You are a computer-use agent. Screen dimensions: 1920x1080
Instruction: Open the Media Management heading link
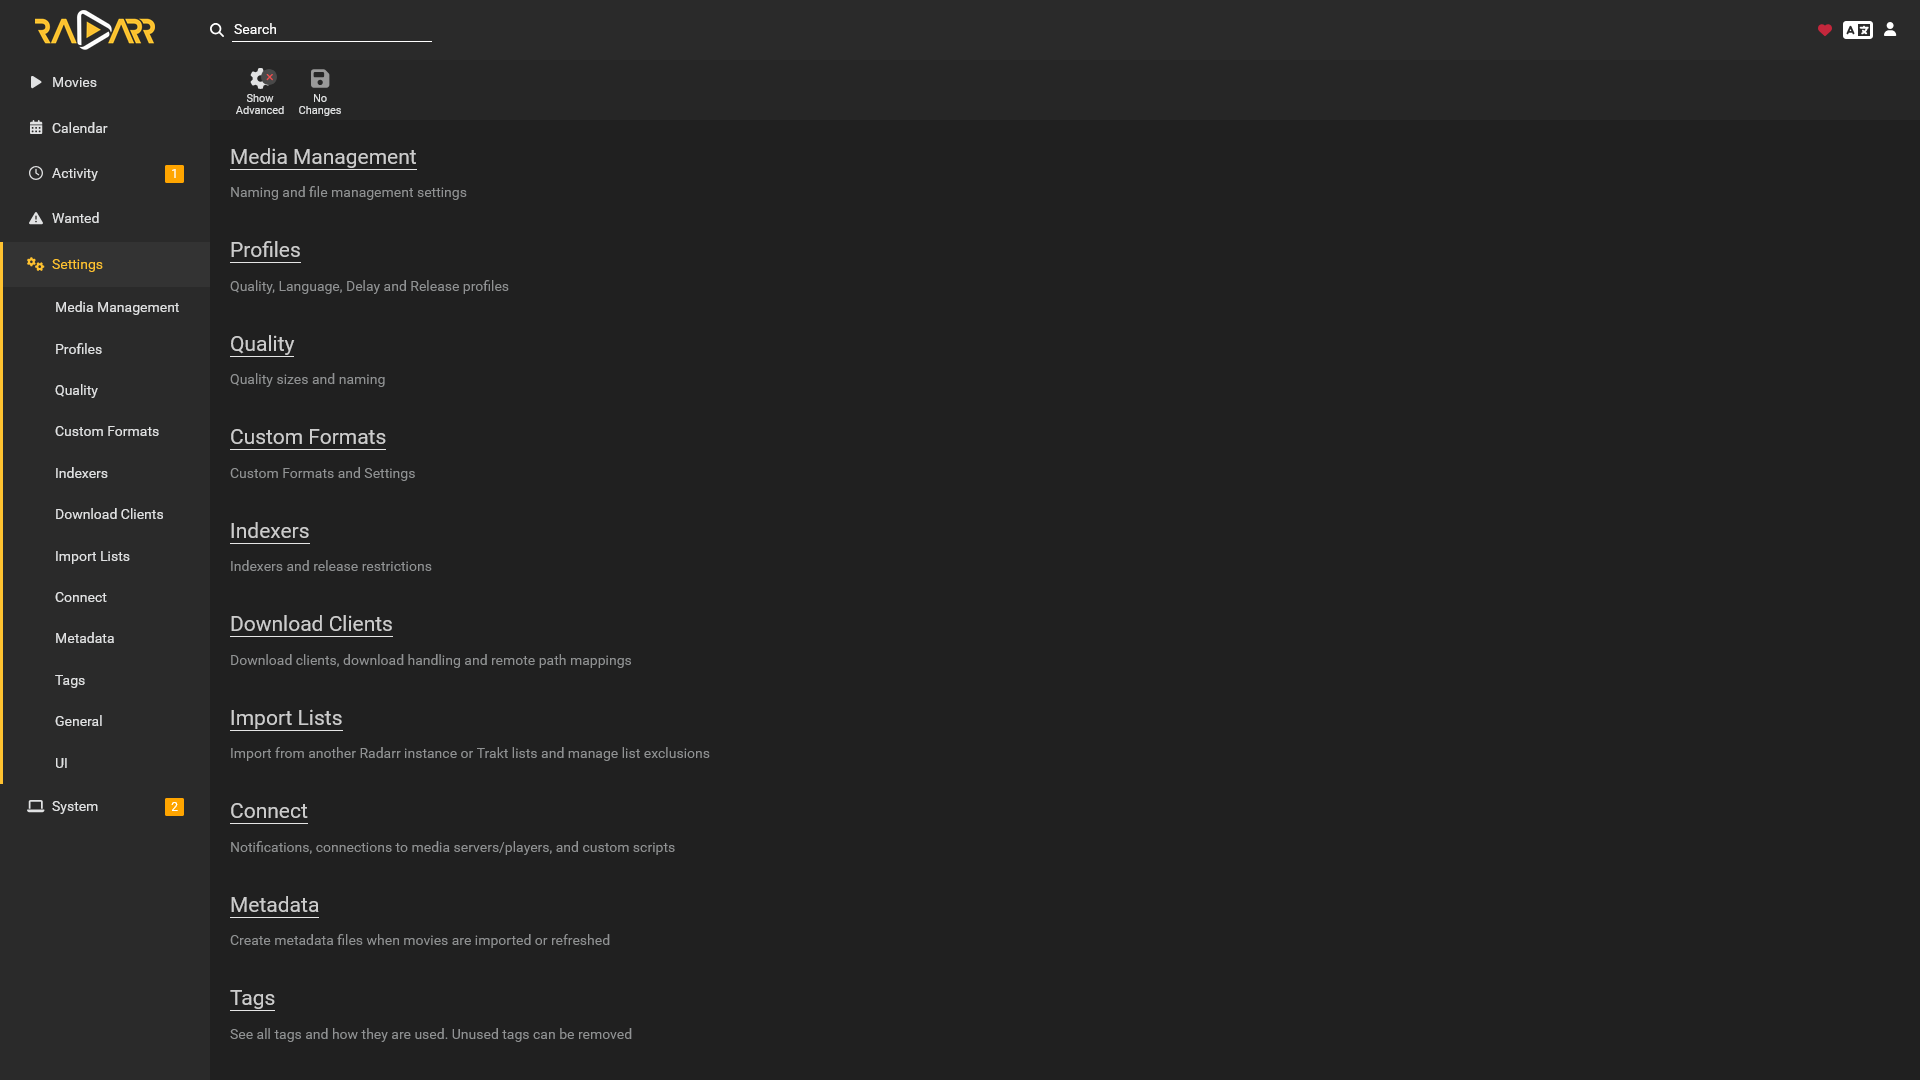tap(323, 157)
